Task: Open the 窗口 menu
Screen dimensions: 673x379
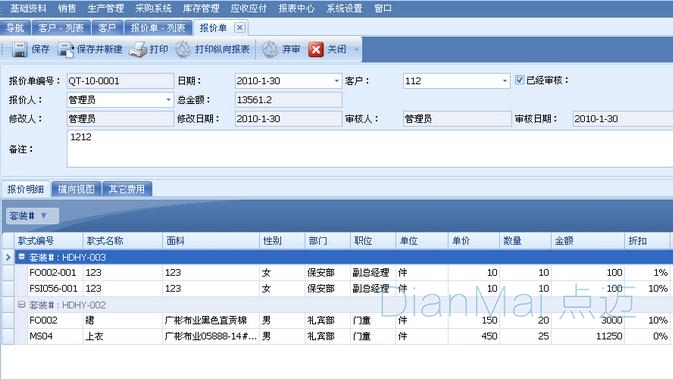Action: point(383,8)
